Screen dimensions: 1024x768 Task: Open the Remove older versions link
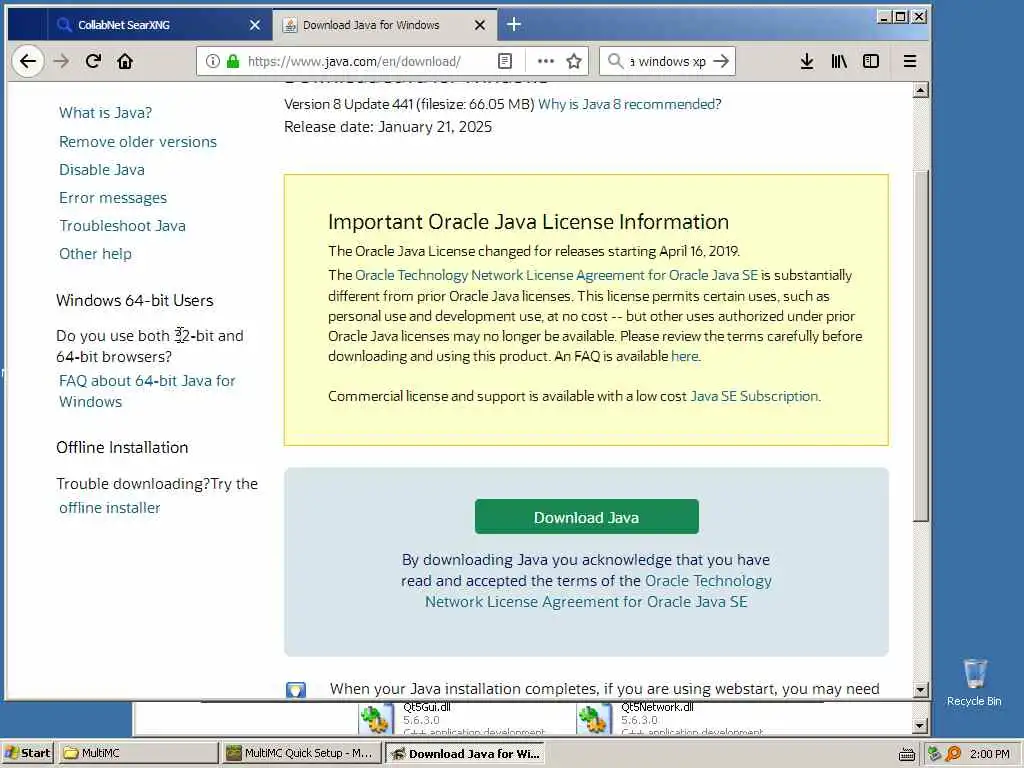pos(138,142)
